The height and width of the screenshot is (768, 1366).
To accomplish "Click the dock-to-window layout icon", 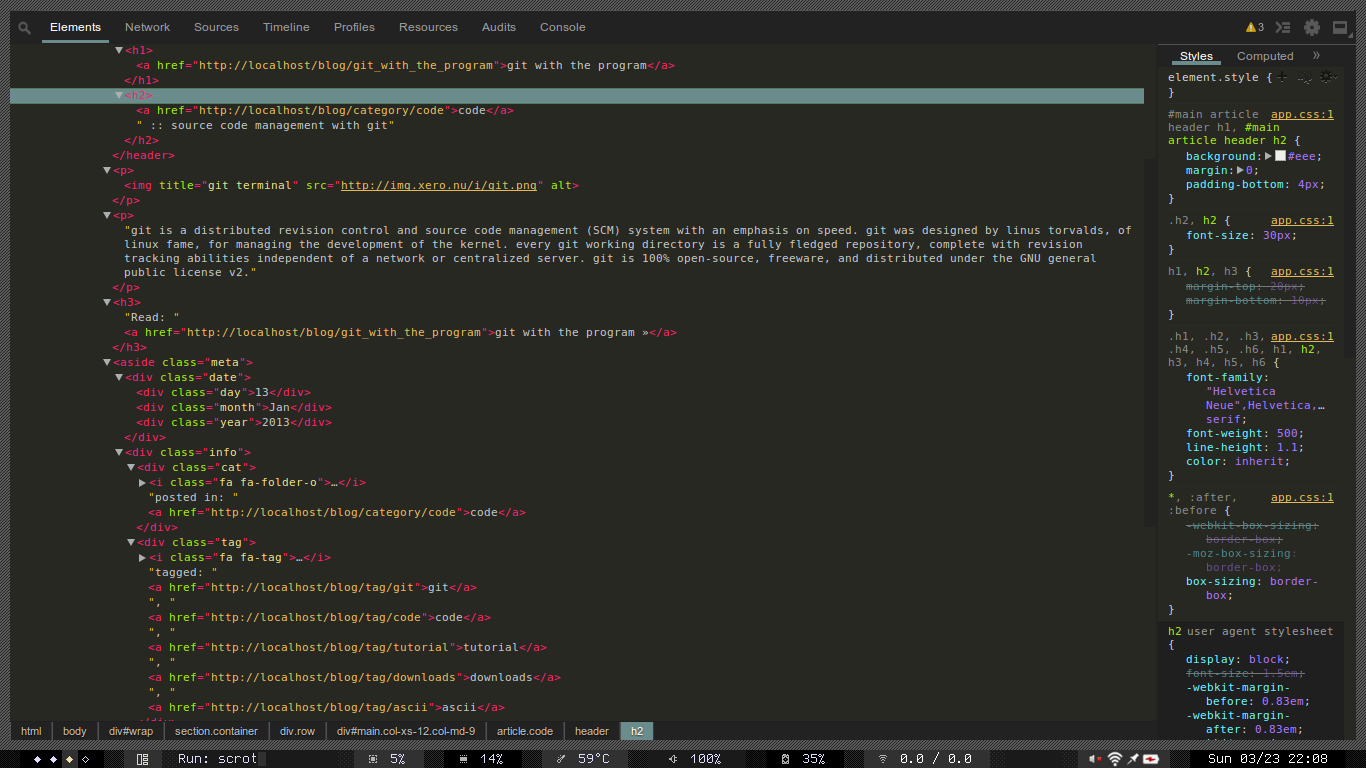I will (x=1341, y=28).
